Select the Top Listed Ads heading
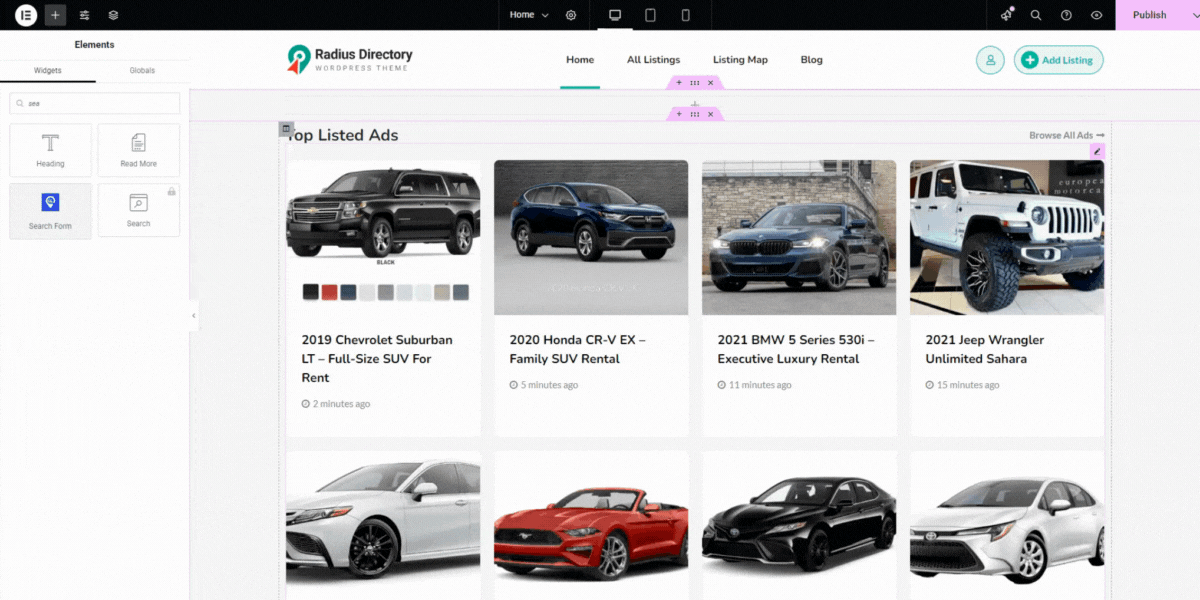 click(x=343, y=135)
